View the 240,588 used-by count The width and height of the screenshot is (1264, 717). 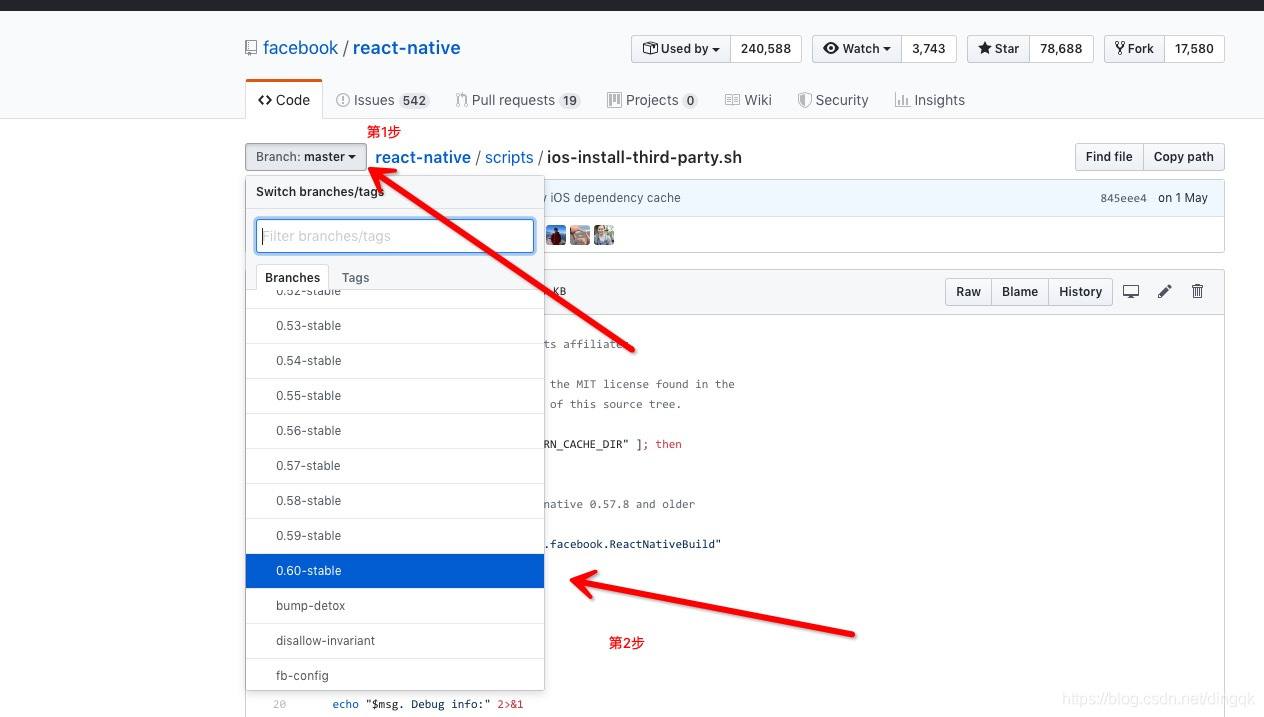766,48
